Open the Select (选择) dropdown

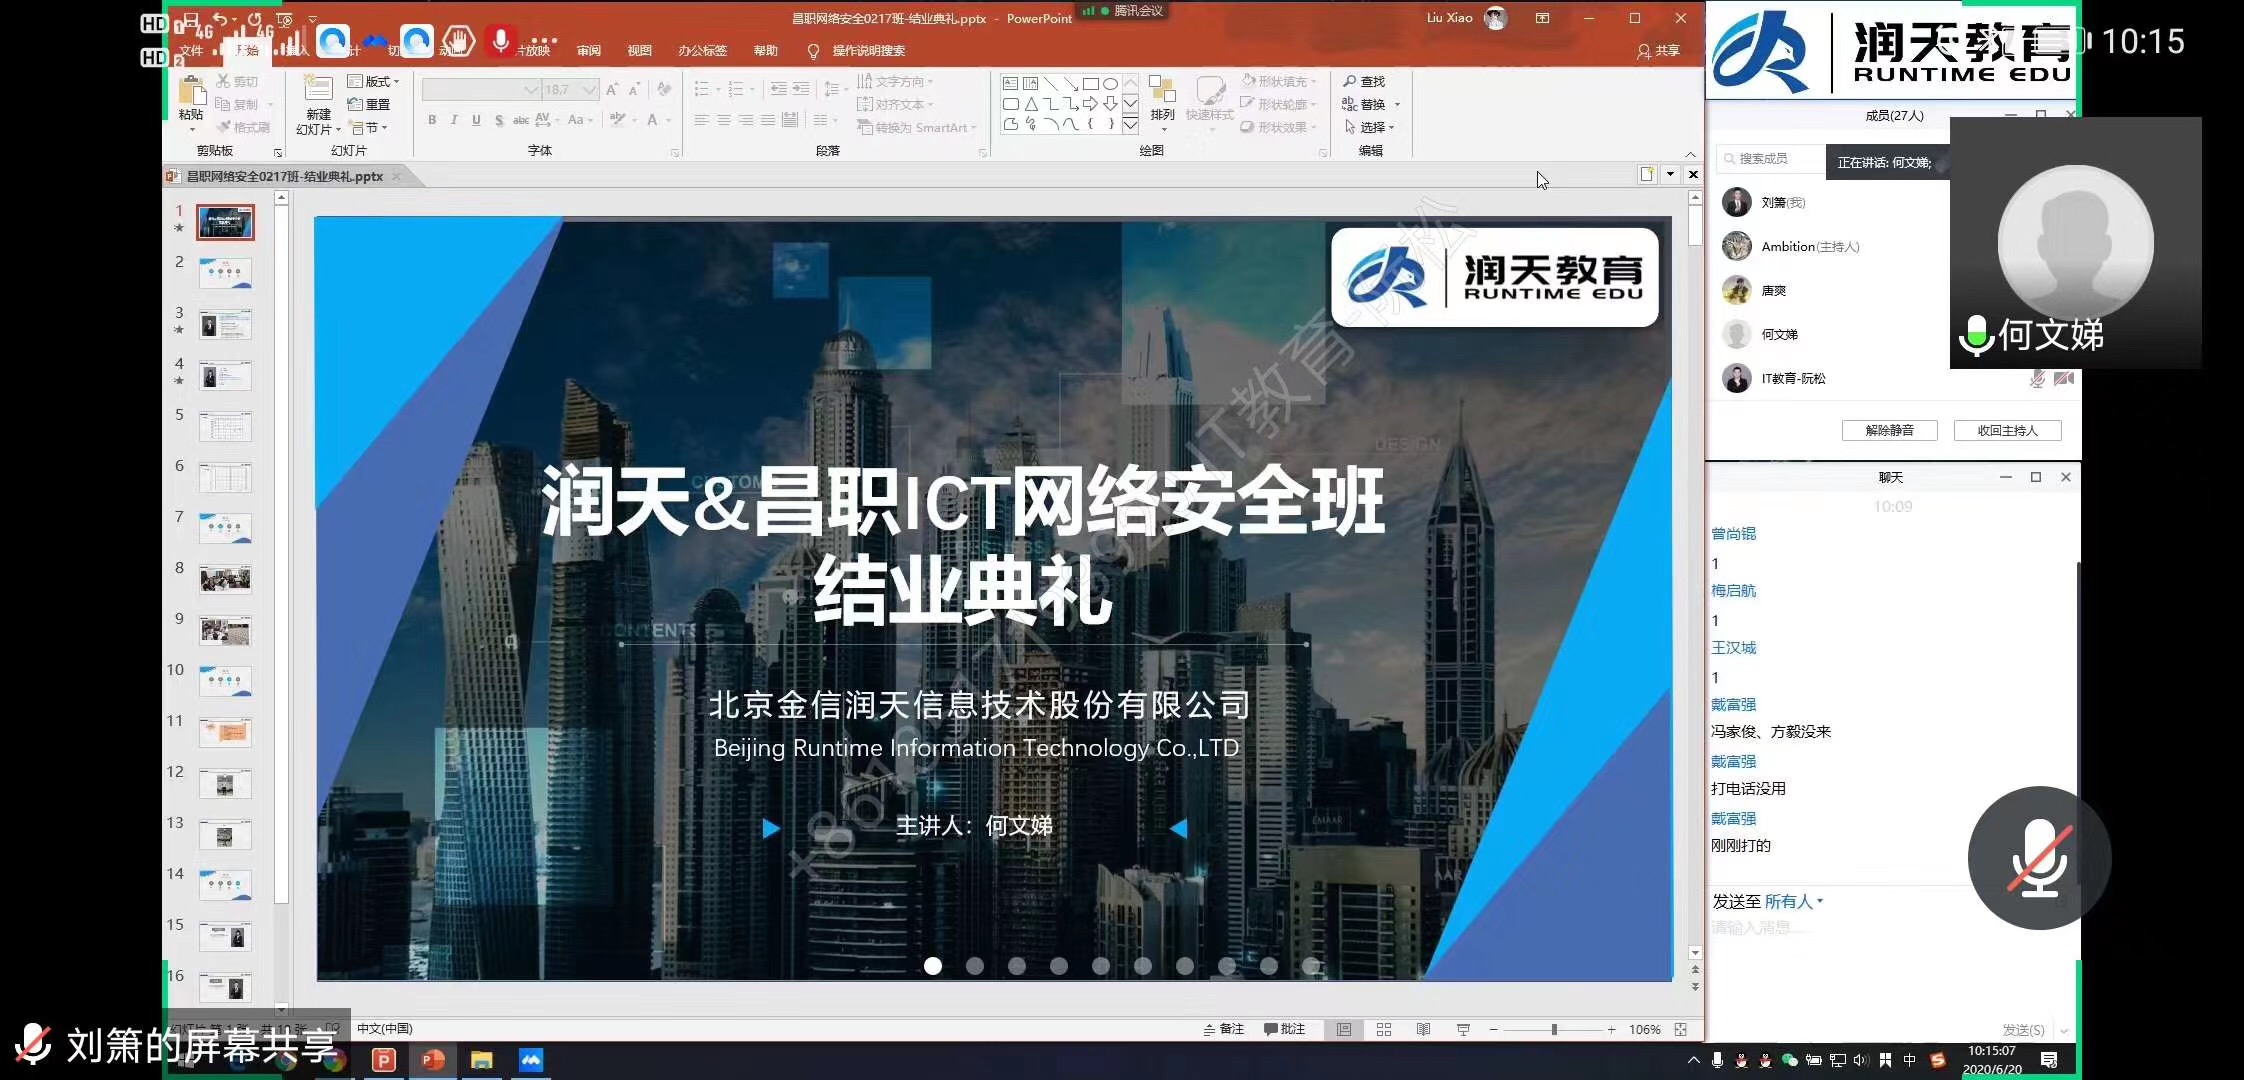pyautogui.click(x=1372, y=127)
